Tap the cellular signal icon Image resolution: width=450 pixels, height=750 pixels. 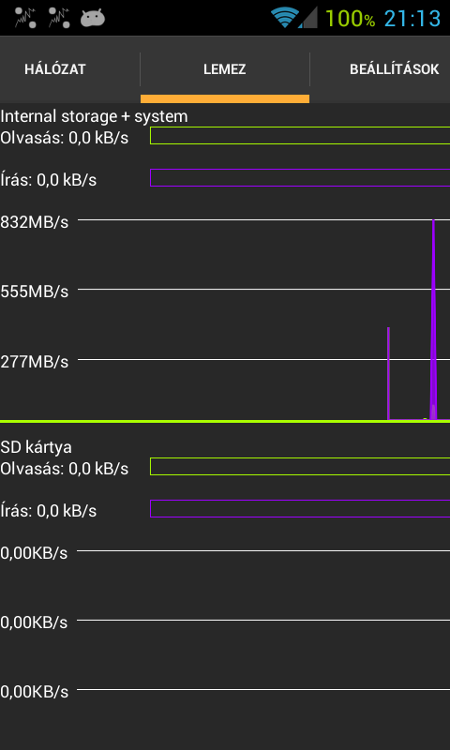click(x=308, y=19)
